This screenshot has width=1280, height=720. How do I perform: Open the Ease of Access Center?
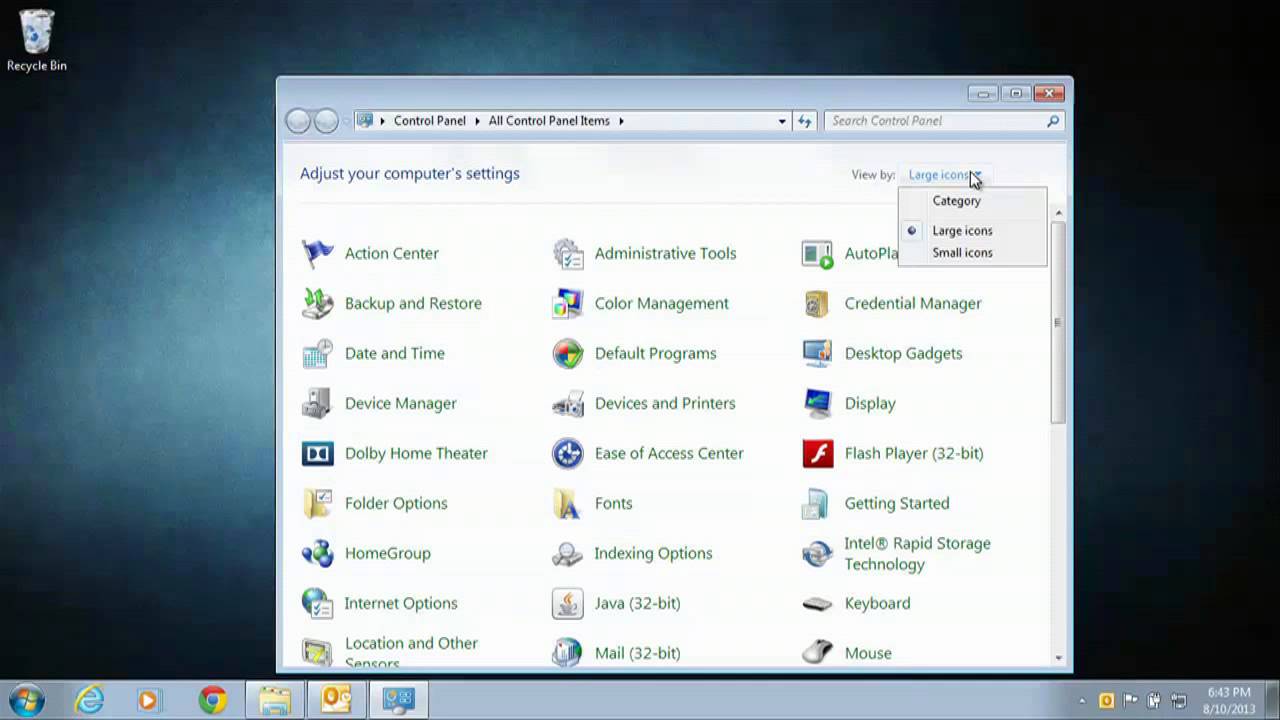pyautogui.click(x=668, y=453)
